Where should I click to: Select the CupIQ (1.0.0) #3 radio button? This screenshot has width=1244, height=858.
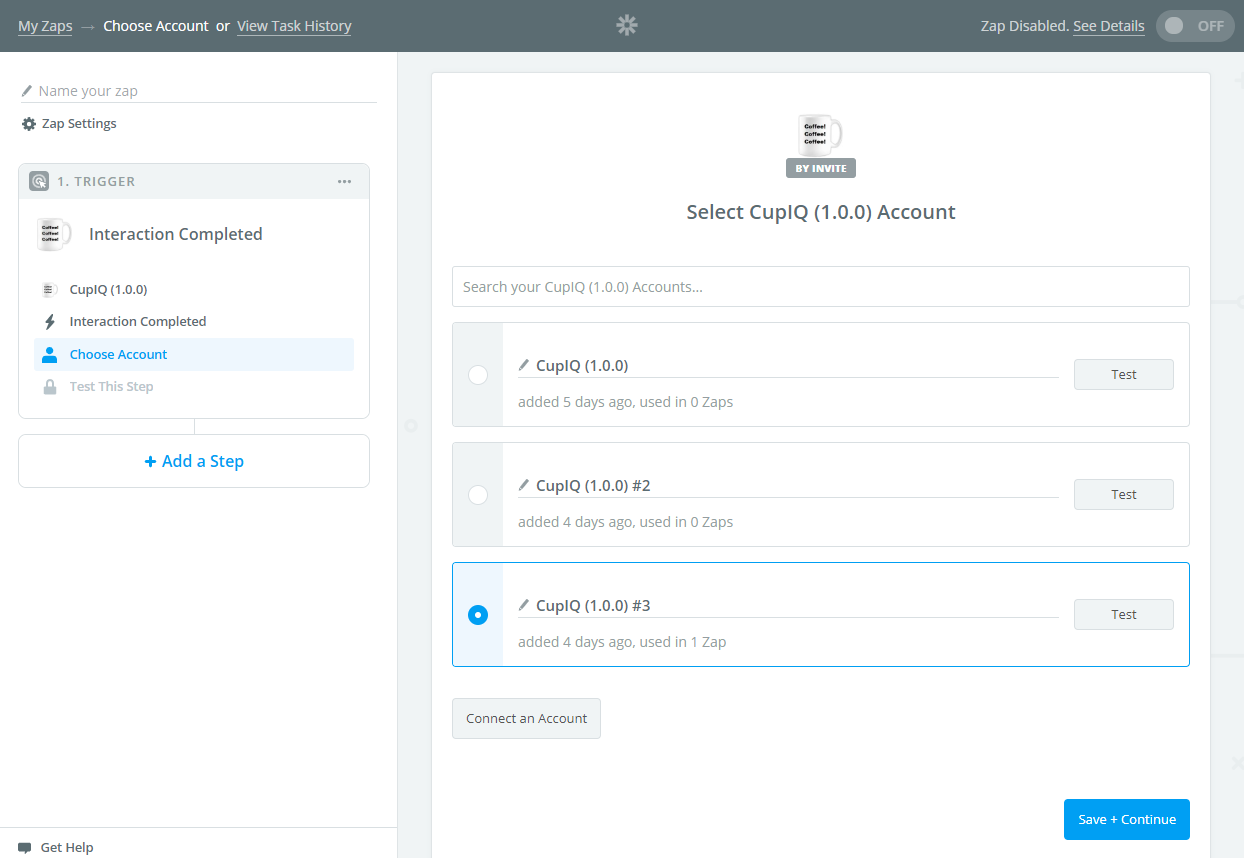pyautogui.click(x=478, y=614)
